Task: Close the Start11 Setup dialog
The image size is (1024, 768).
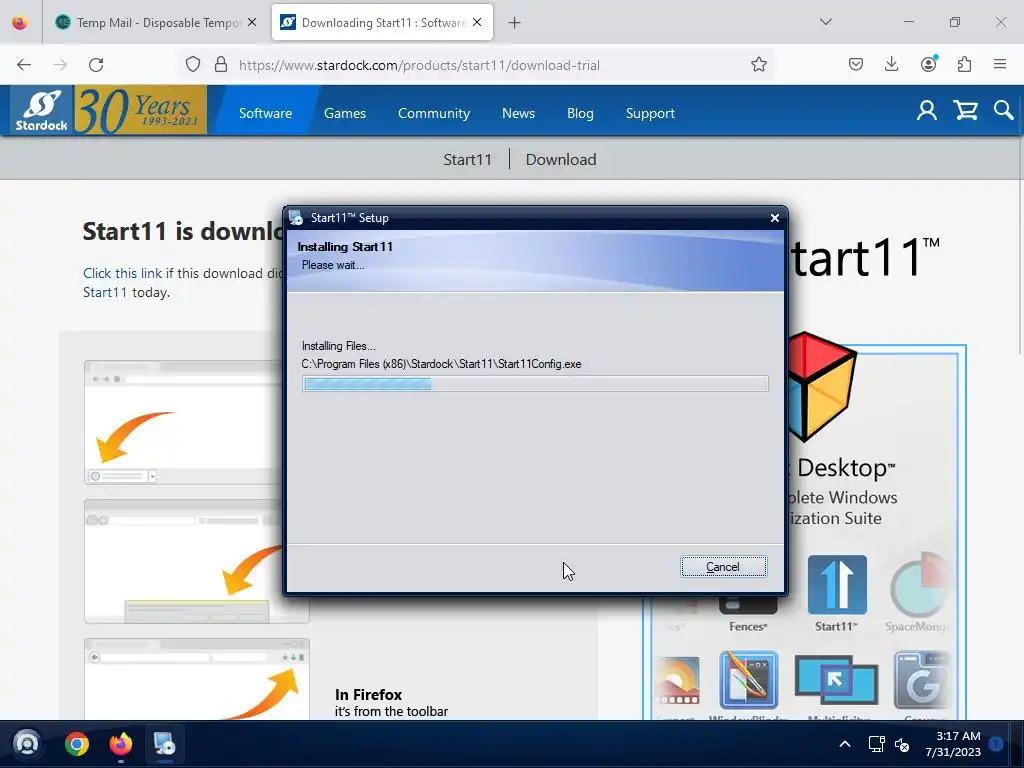Action: [775, 218]
